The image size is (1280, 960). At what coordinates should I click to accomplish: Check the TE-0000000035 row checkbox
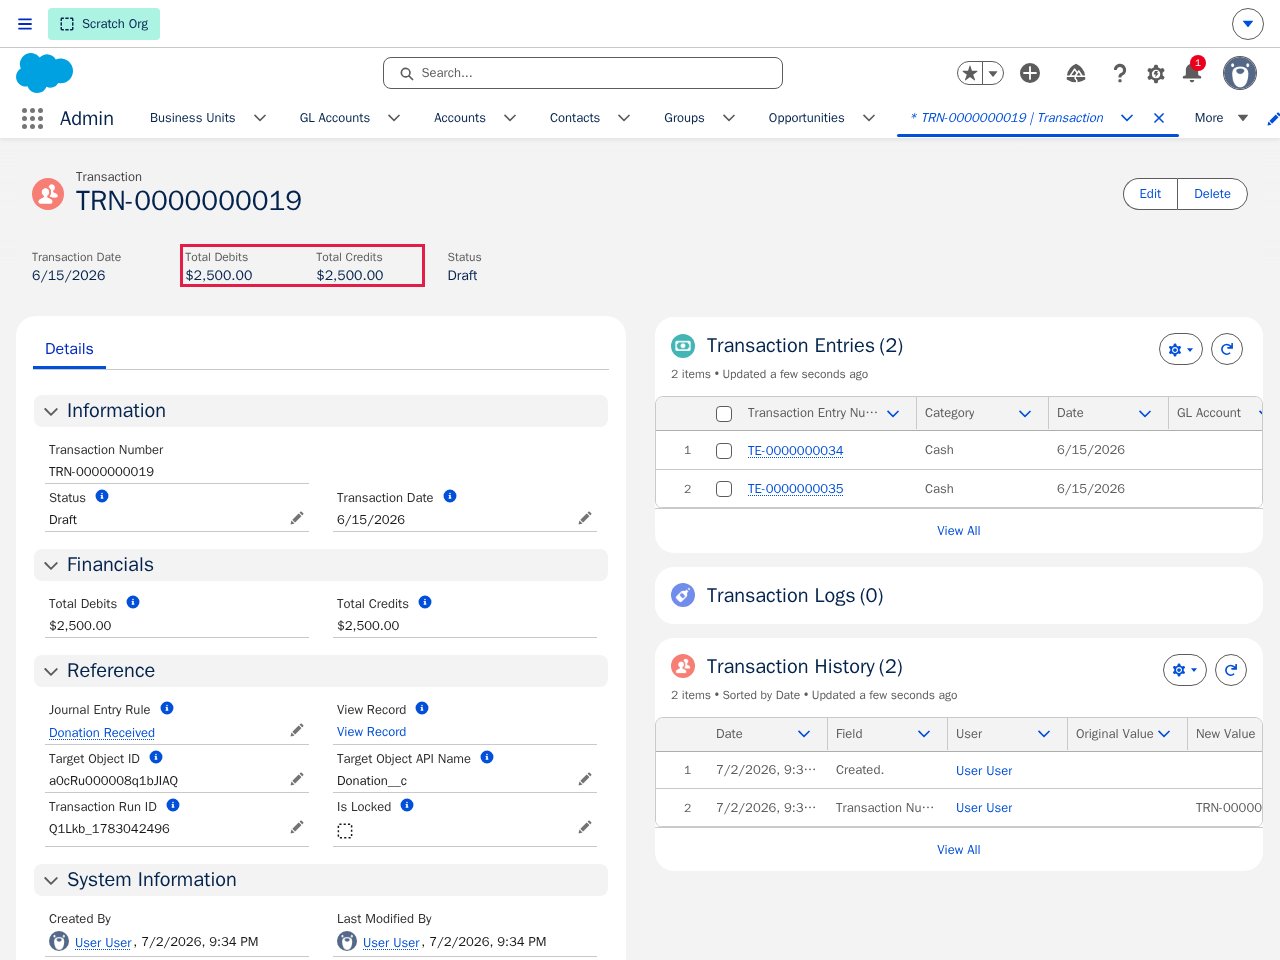tap(724, 489)
